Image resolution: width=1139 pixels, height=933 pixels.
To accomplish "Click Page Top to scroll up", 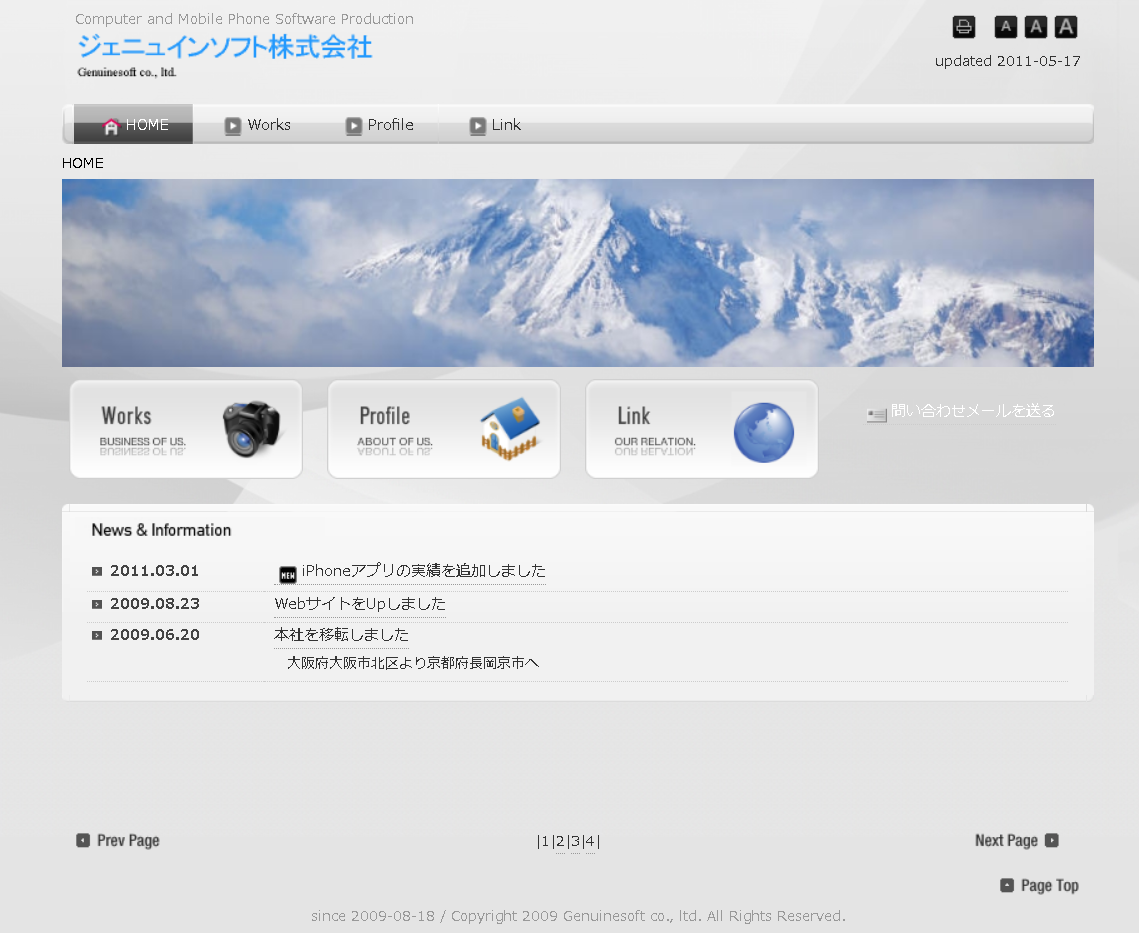I will point(1039,886).
